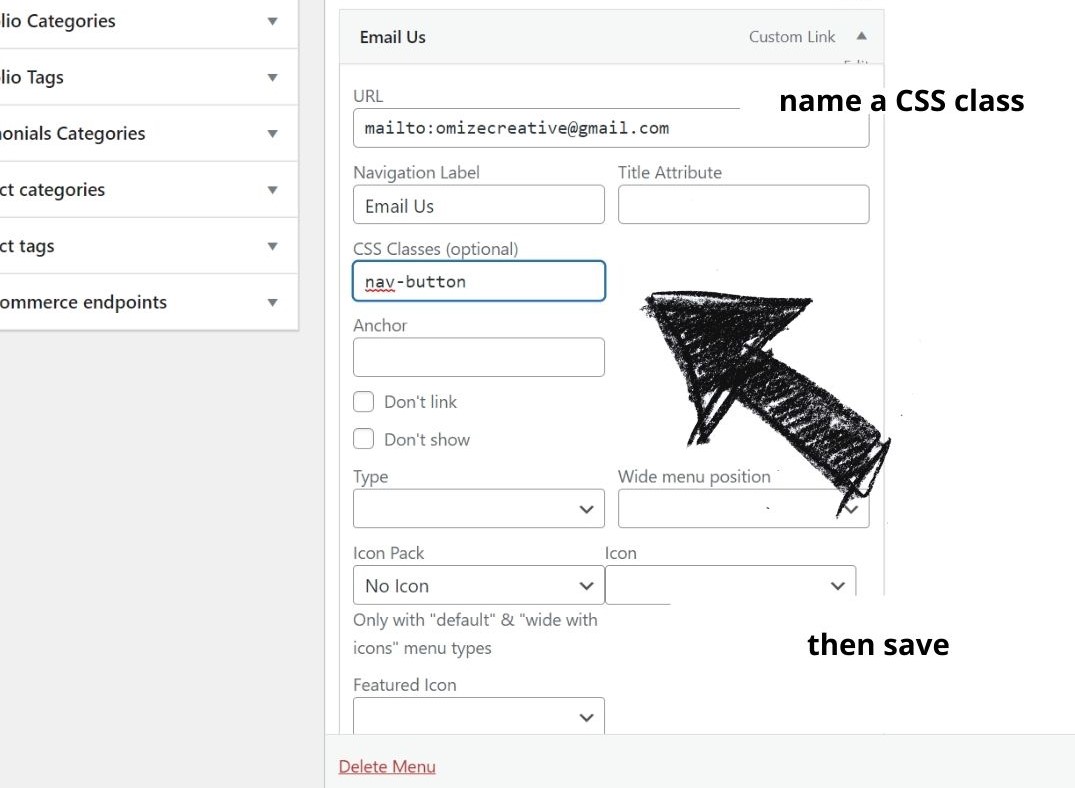Focus the Navigation Label field
Viewport: 1075px width, 788px height.
pos(478,206)
